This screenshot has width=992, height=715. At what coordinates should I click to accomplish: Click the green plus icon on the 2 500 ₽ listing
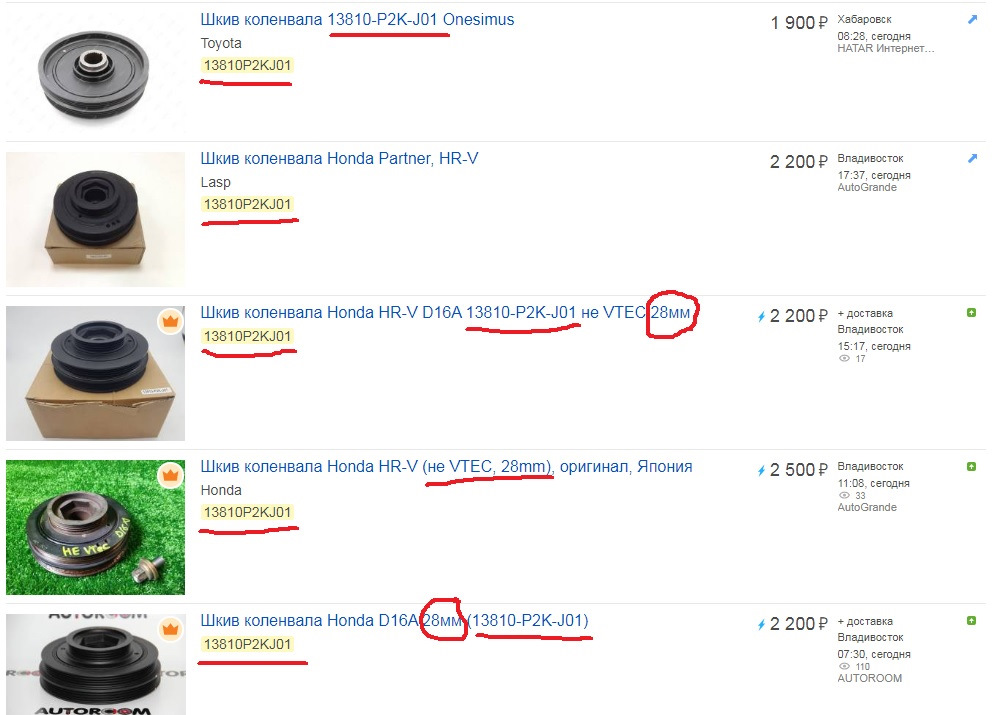tap(971, 466)
